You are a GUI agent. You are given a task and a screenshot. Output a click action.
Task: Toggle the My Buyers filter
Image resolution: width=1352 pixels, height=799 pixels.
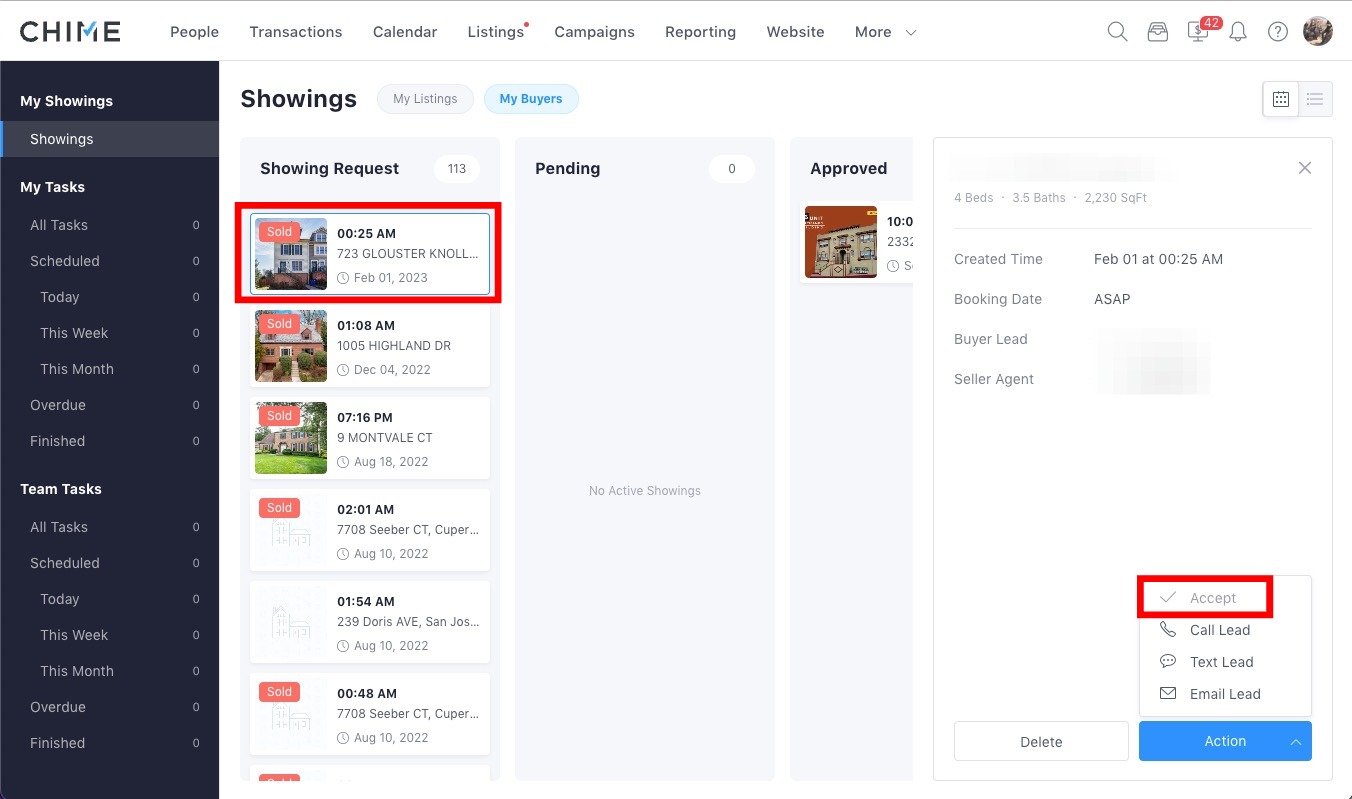tap(531, 99)
